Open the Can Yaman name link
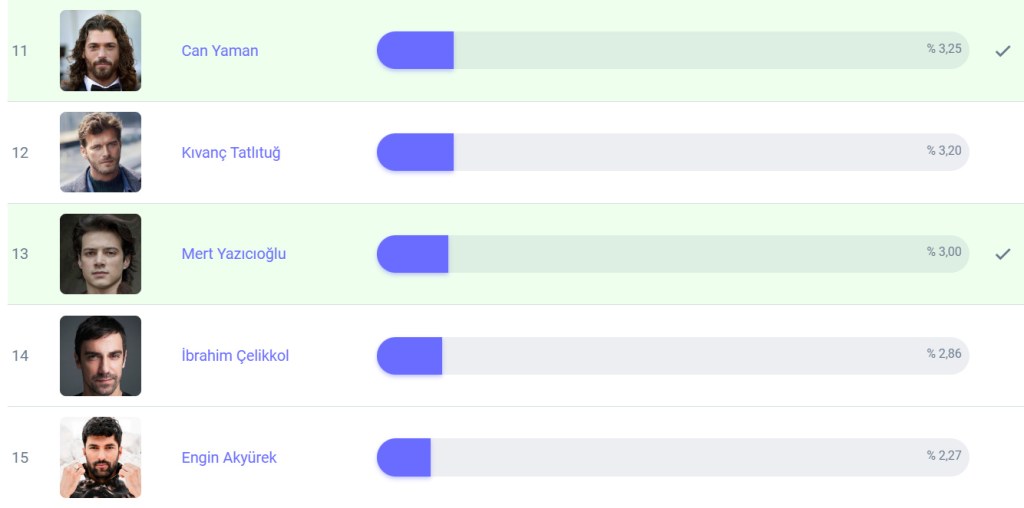Image resolution: width=1024 pixels, height=508 pixels. coord(220,51)
